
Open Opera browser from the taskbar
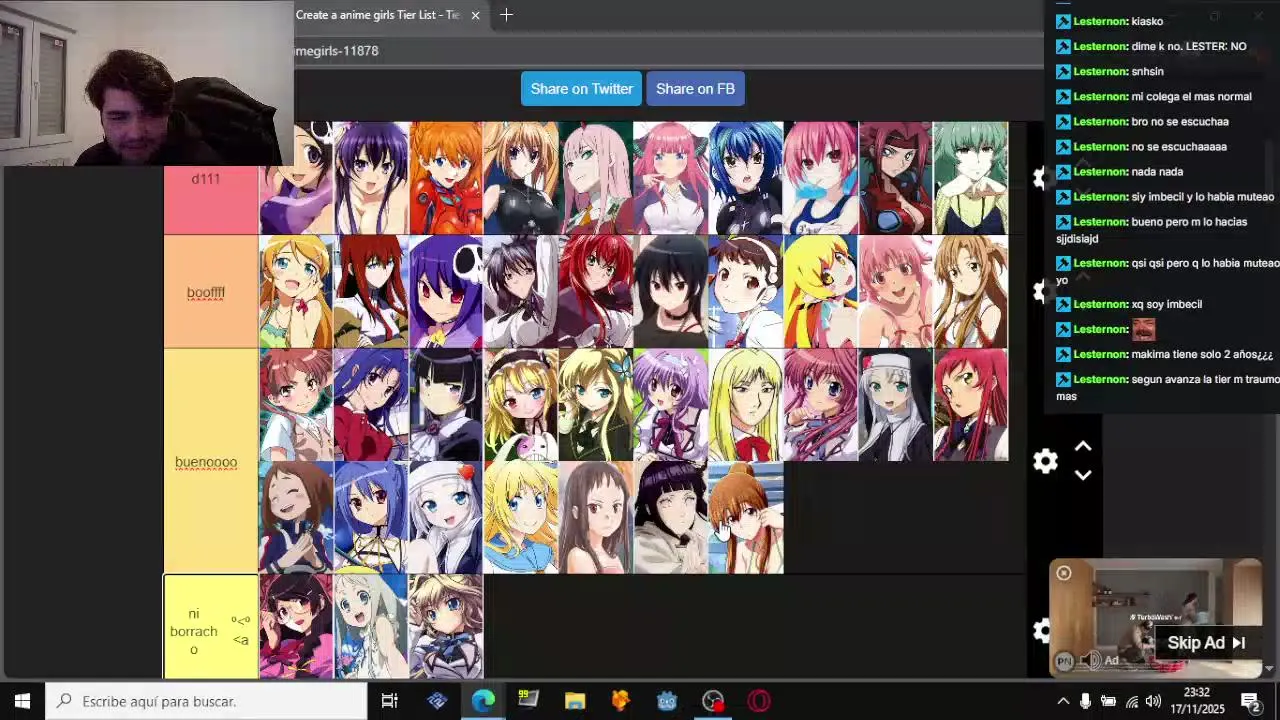(x=759, y=701)
